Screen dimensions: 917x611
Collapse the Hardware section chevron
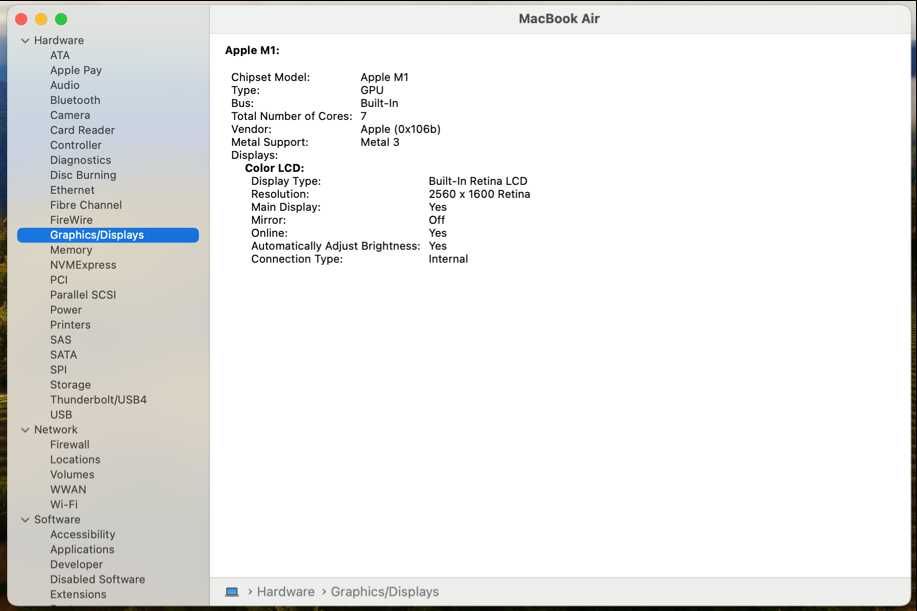point(25,40)
